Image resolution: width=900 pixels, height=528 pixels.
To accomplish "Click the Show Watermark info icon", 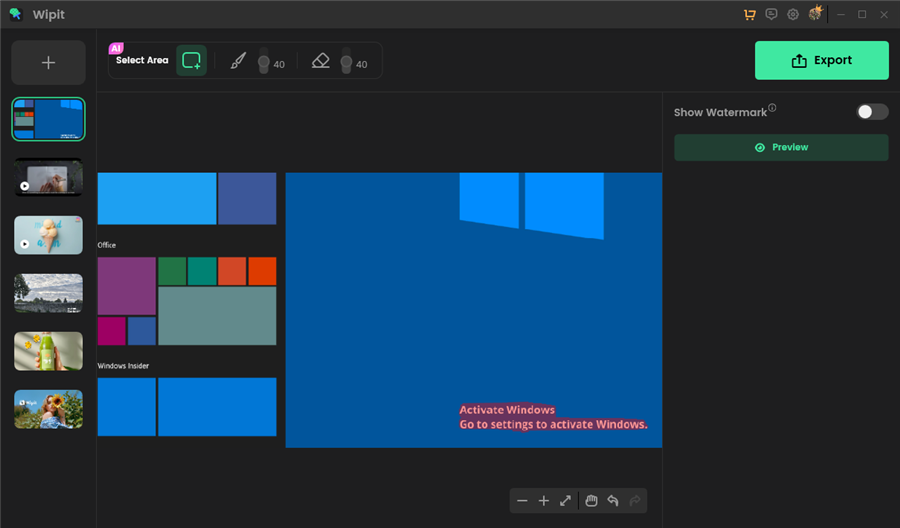I will click(772, 107).
